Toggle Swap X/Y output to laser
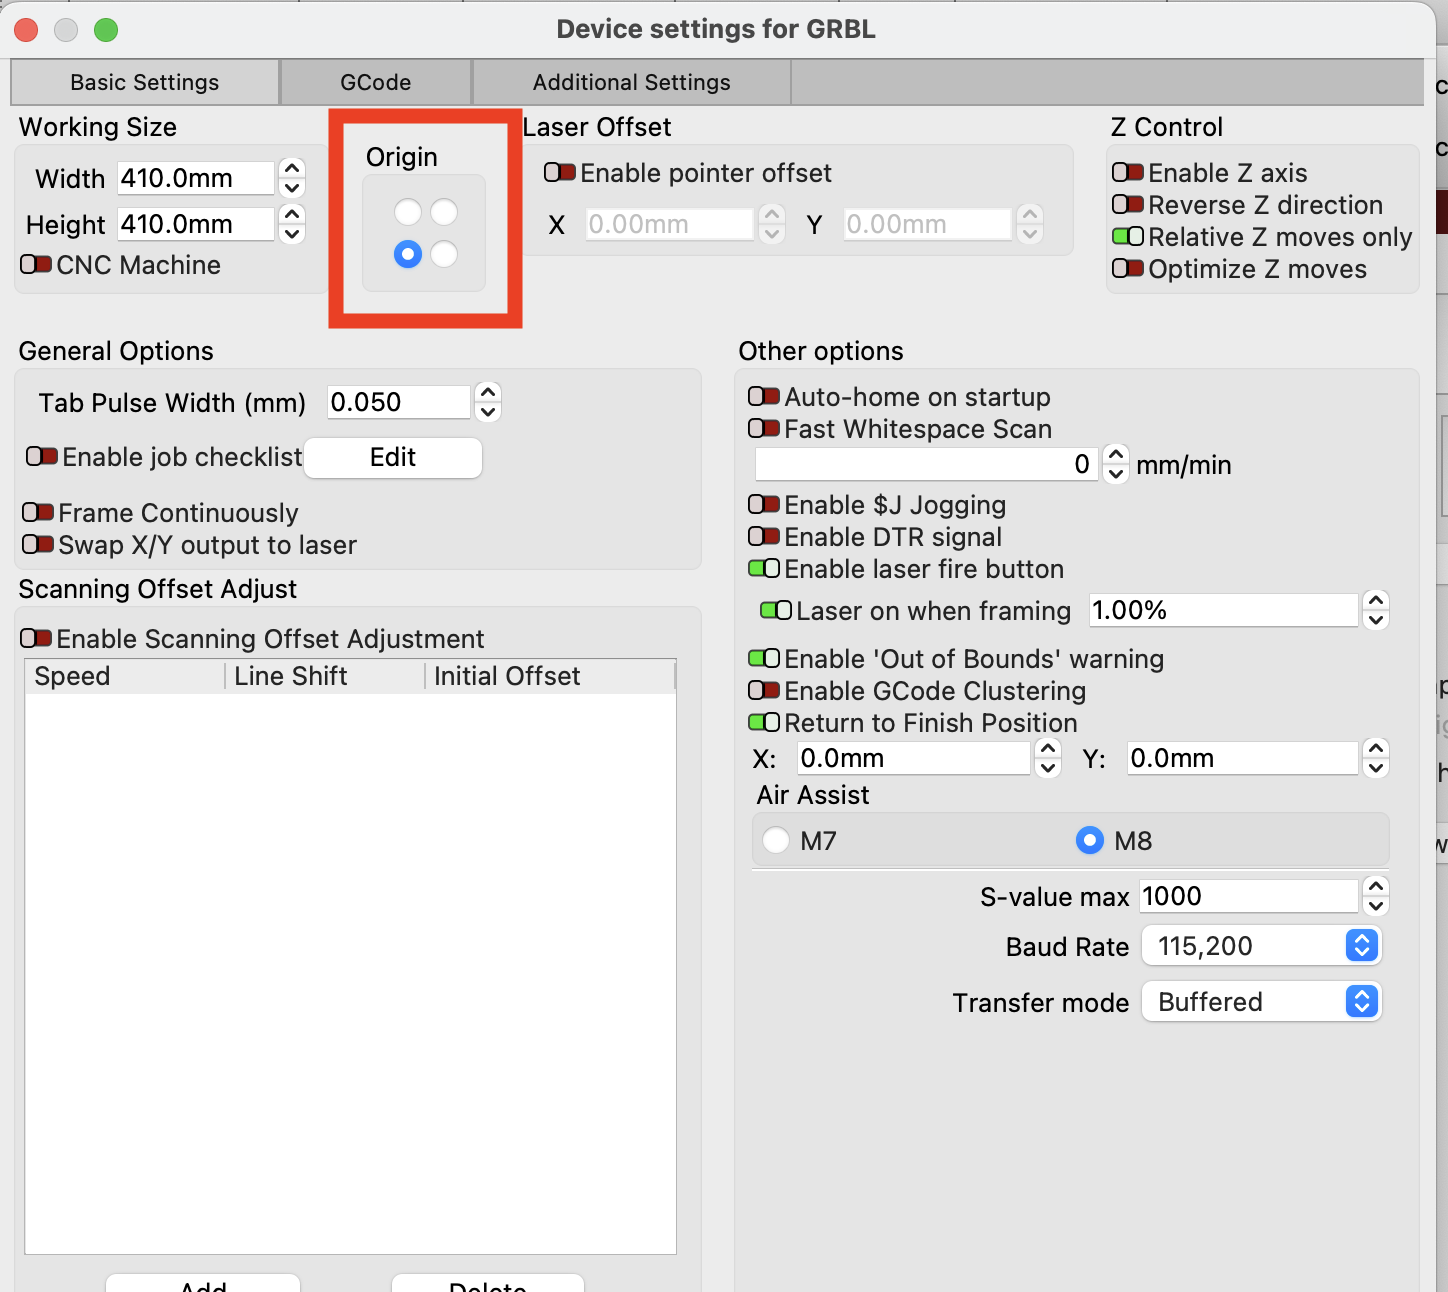 pyautogui.click(x=38, y=545)
